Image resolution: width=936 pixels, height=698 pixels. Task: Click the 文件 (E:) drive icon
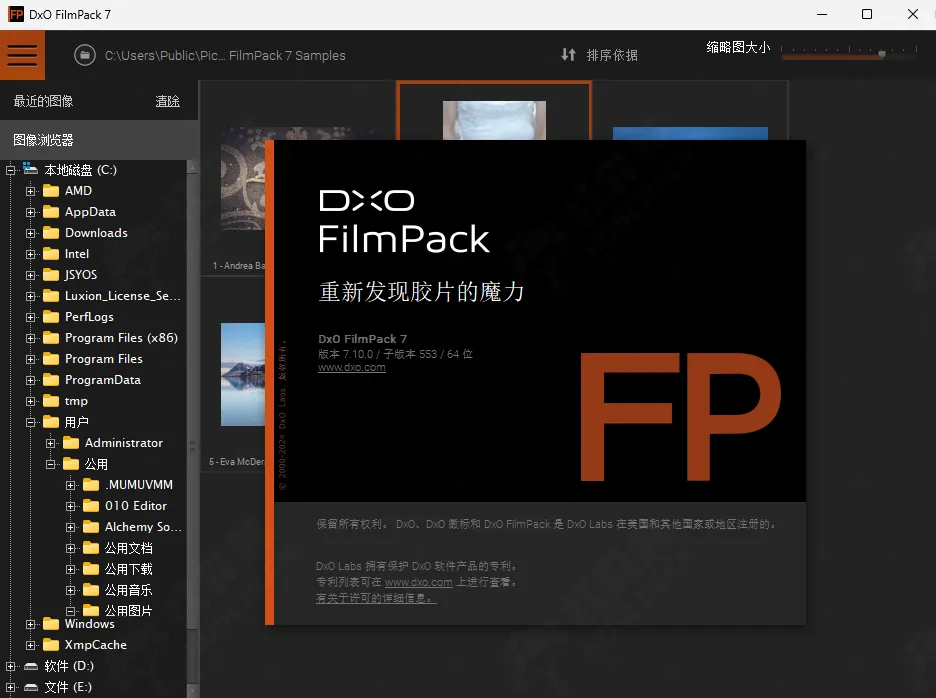pyautogui.click(x=31, y=687)
